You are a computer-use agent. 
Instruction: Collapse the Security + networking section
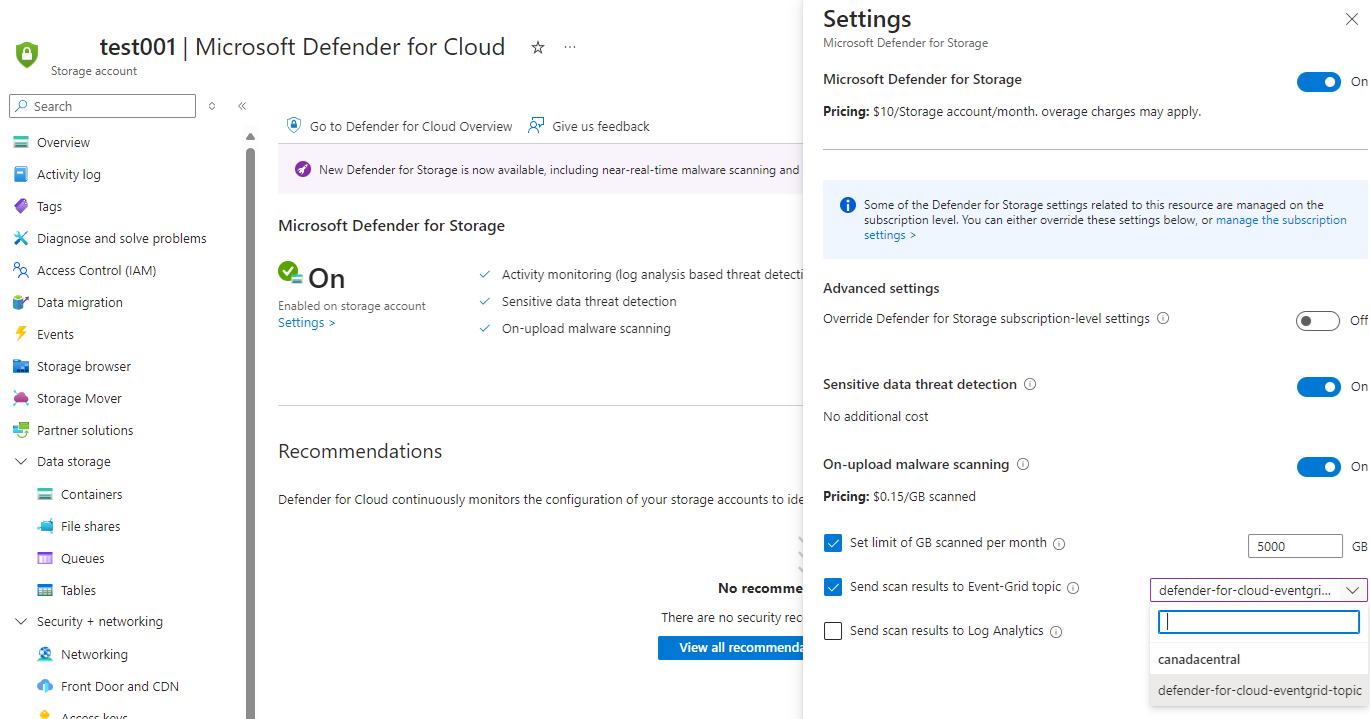point(21,622)
